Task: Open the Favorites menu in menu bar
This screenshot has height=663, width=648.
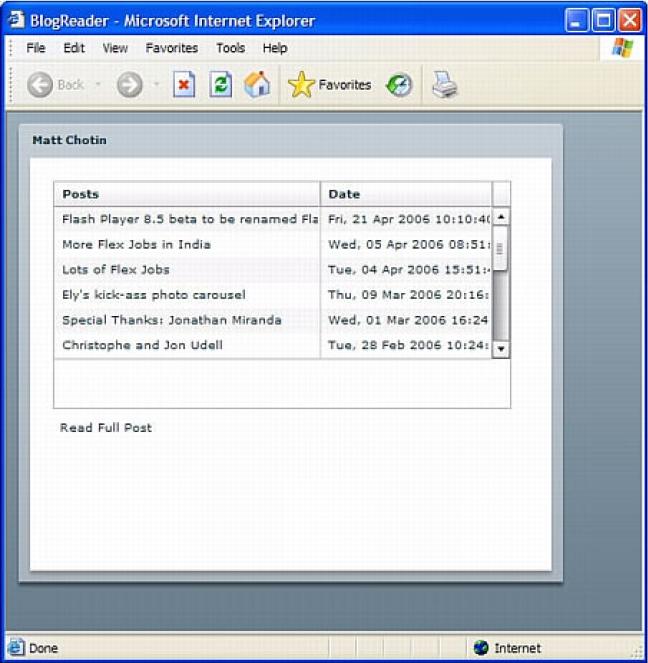Action: (171, 48)
